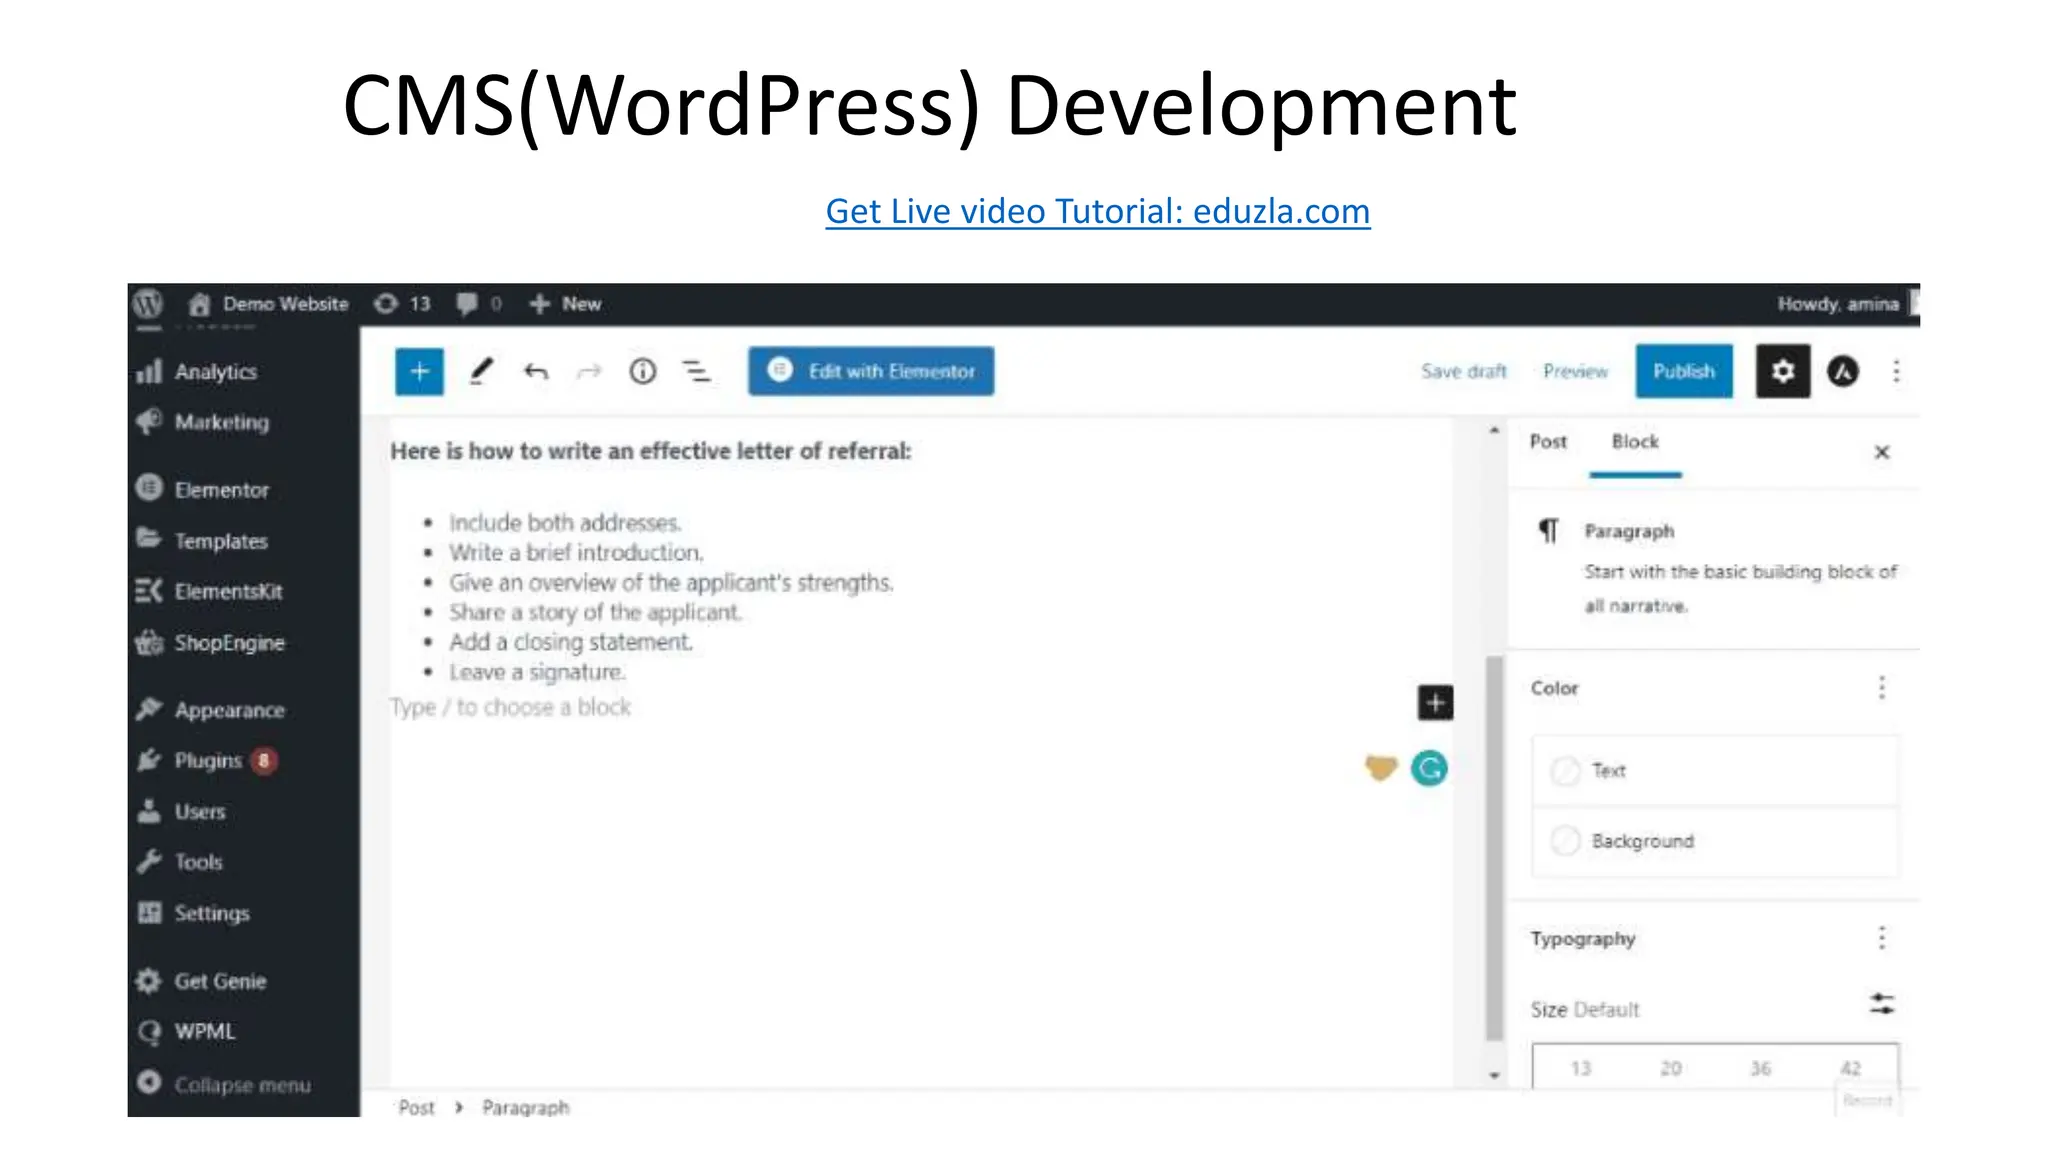Switch to the Post tab

tap(1548, 442)
